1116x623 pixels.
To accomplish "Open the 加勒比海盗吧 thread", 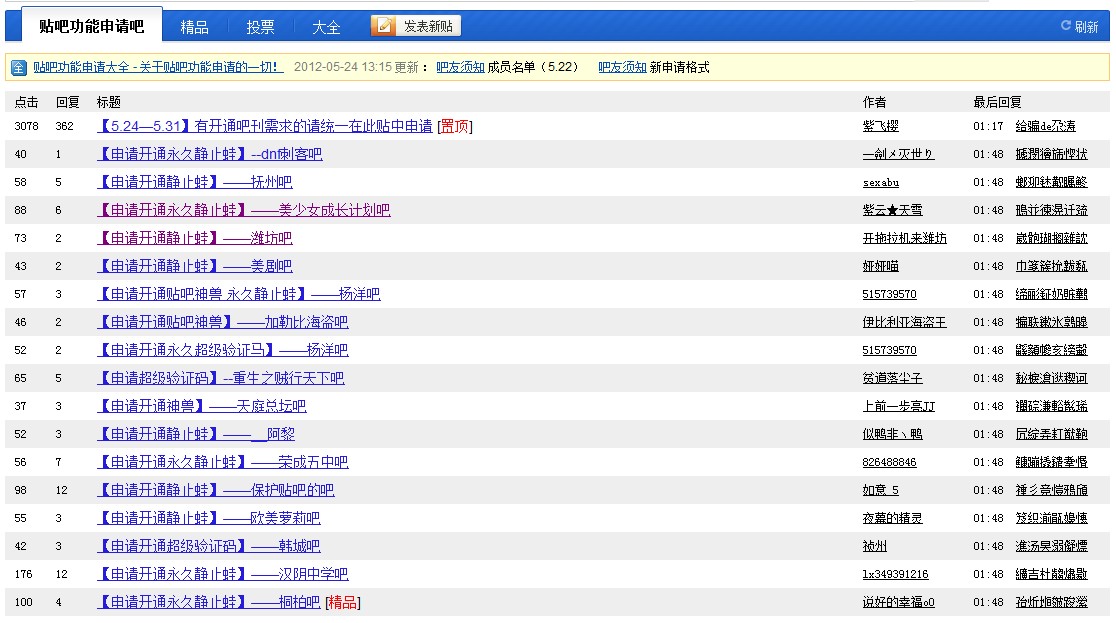I will tap(222, 322).
